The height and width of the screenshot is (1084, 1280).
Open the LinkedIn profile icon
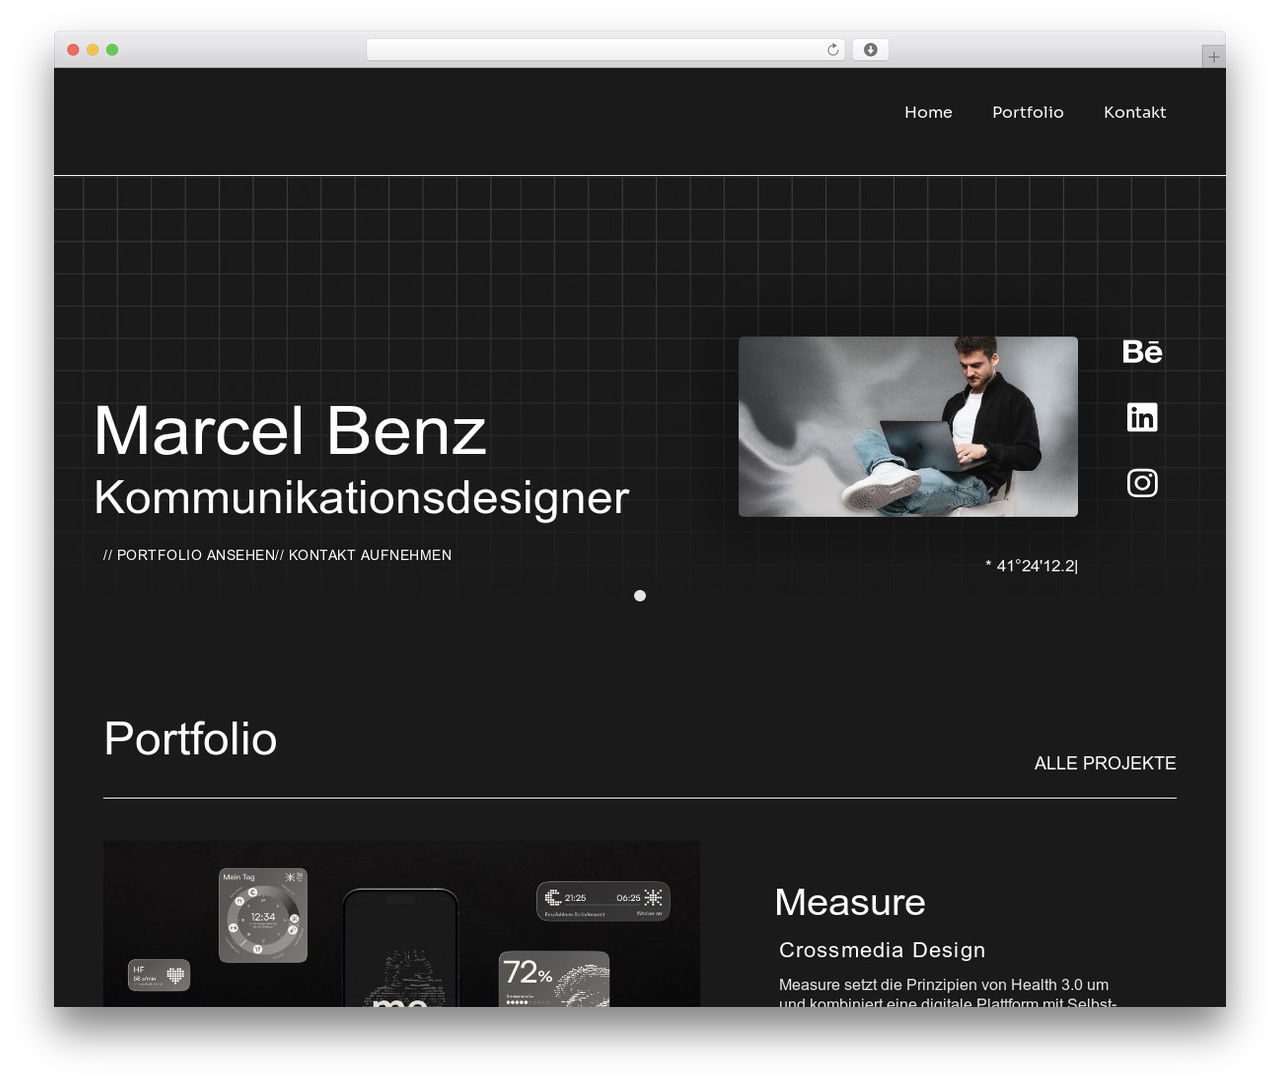[1142, 417]
